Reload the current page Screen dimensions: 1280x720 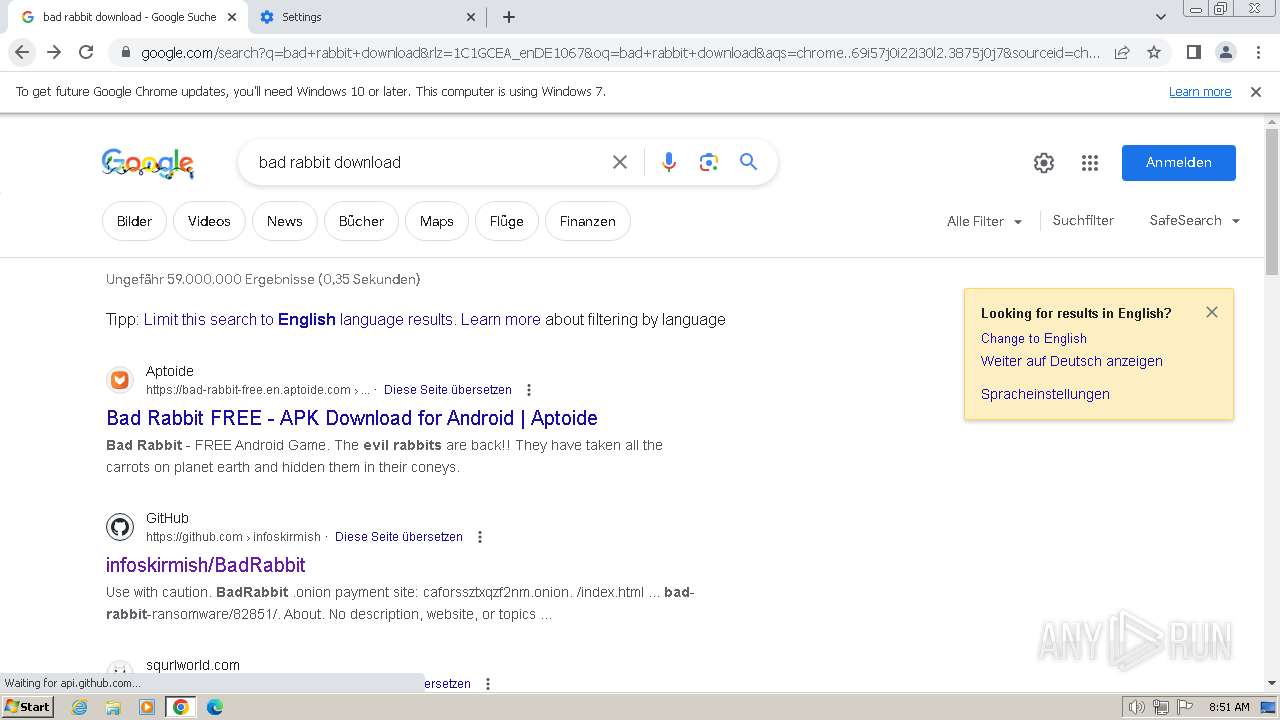pyautogui.click(x=86, y=52)
